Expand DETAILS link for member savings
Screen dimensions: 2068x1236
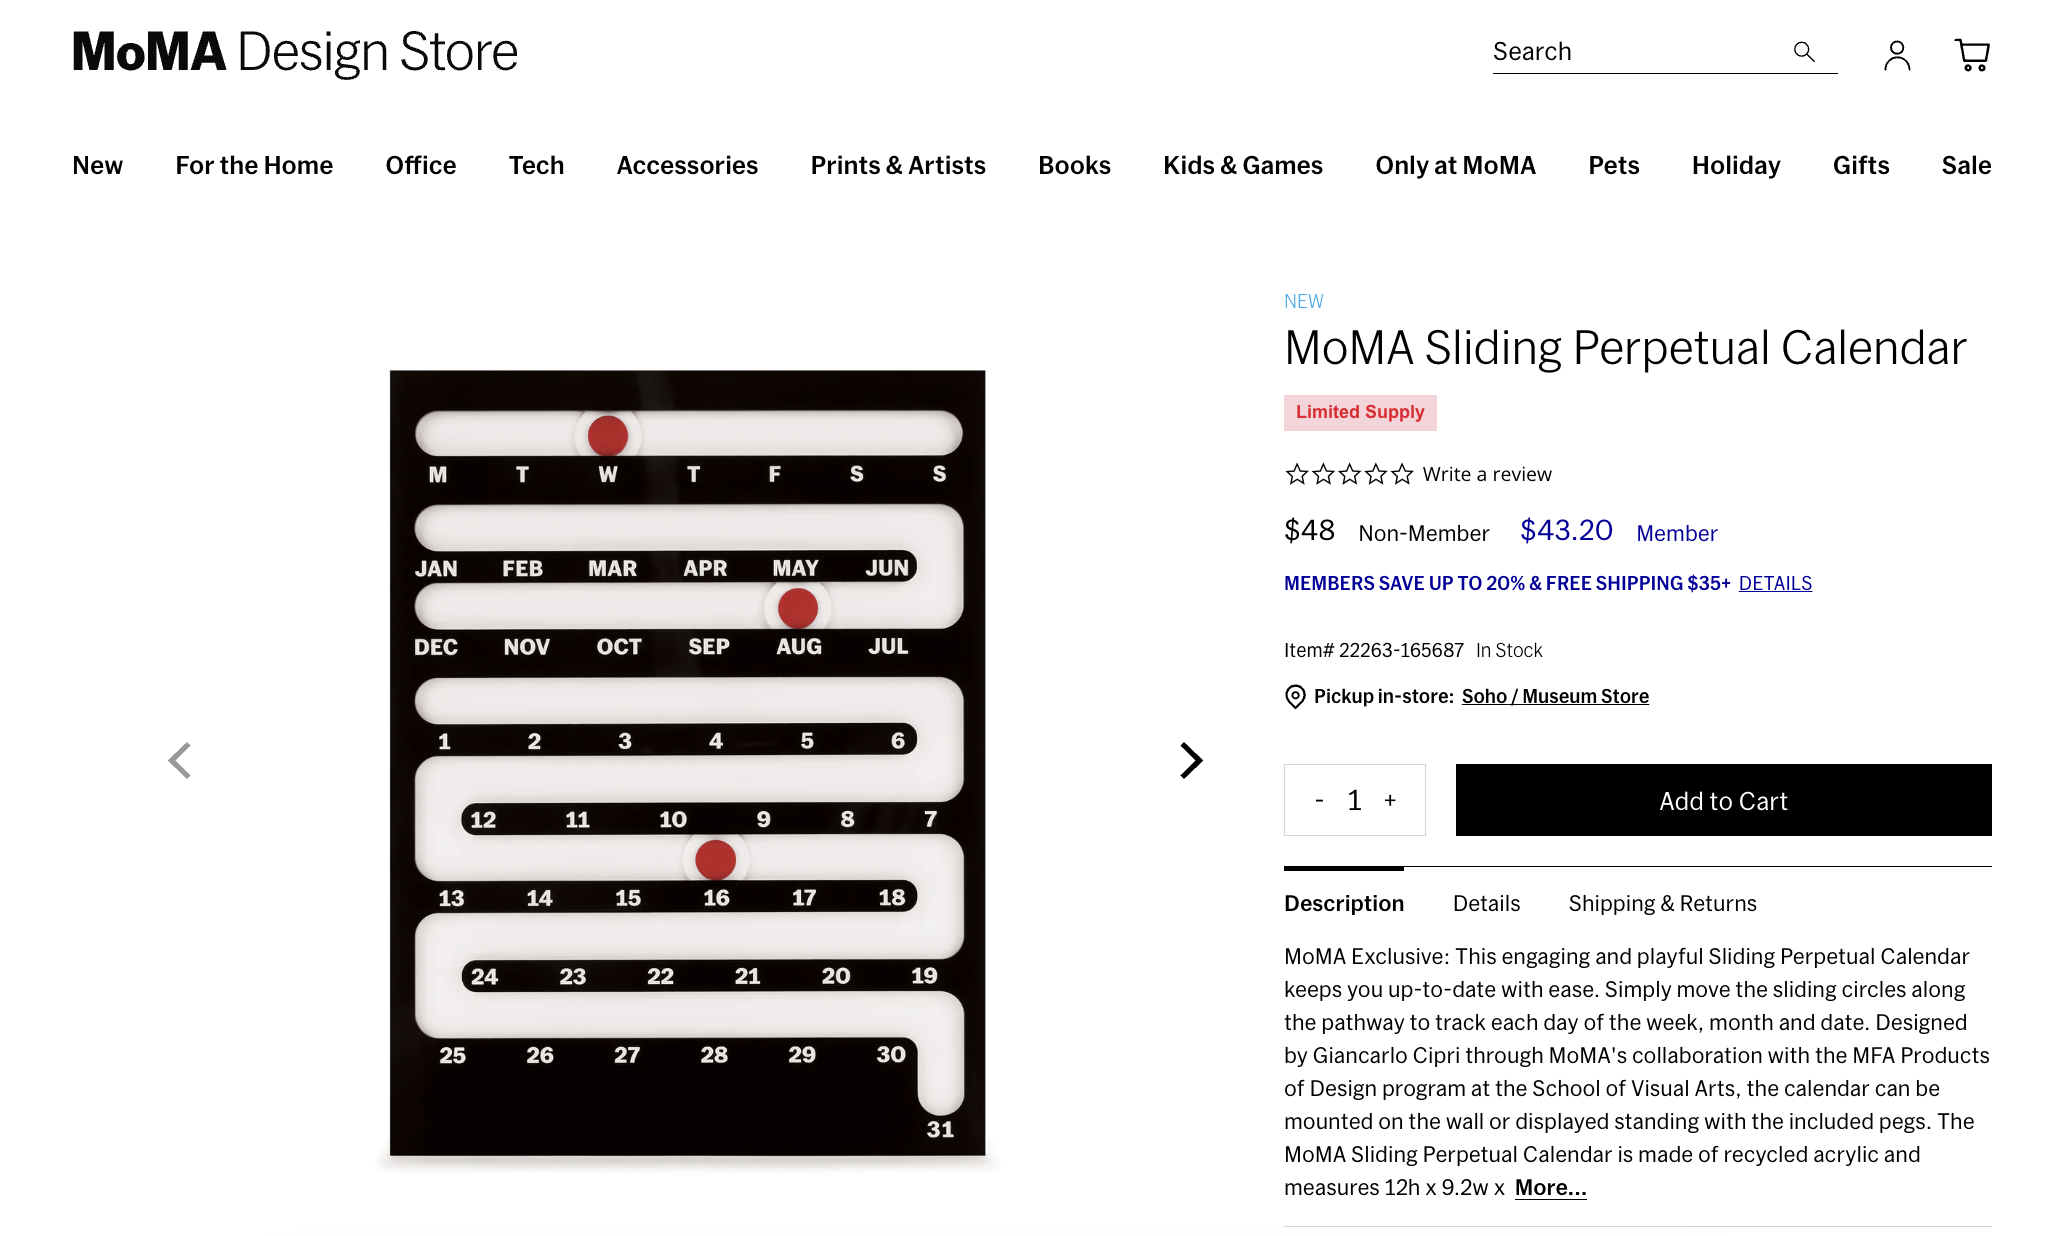click(x=1775, y=583)
